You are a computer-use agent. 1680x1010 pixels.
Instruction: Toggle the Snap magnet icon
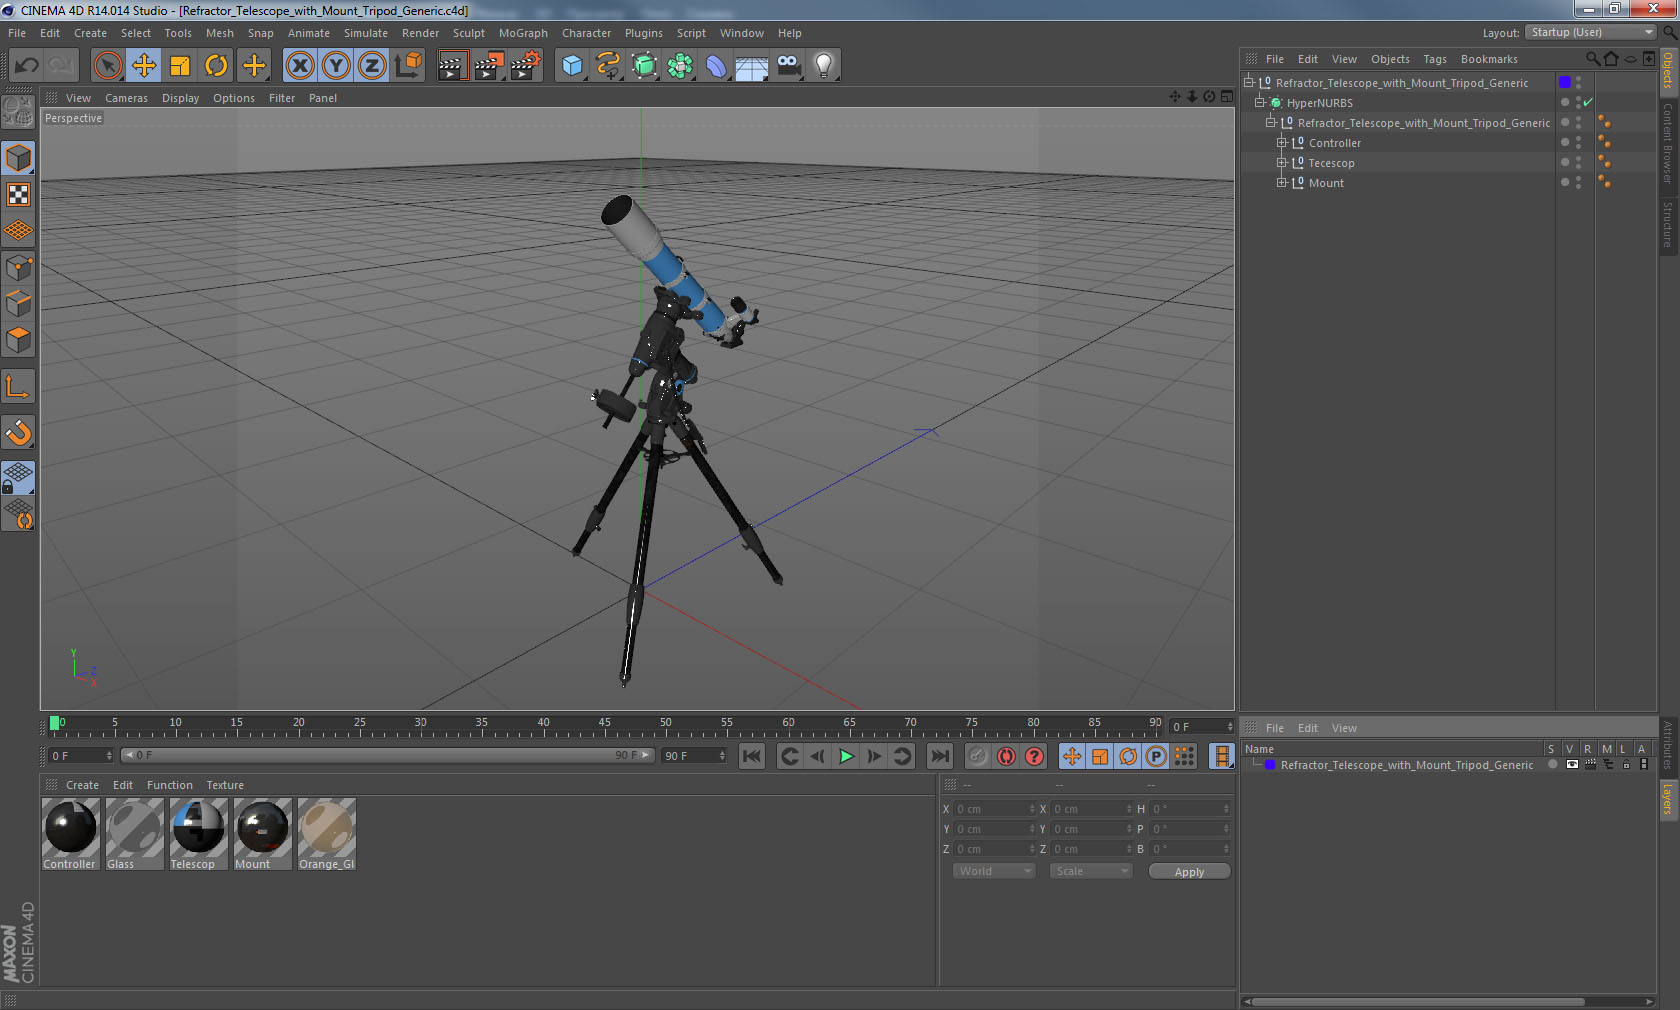[19, 432]
